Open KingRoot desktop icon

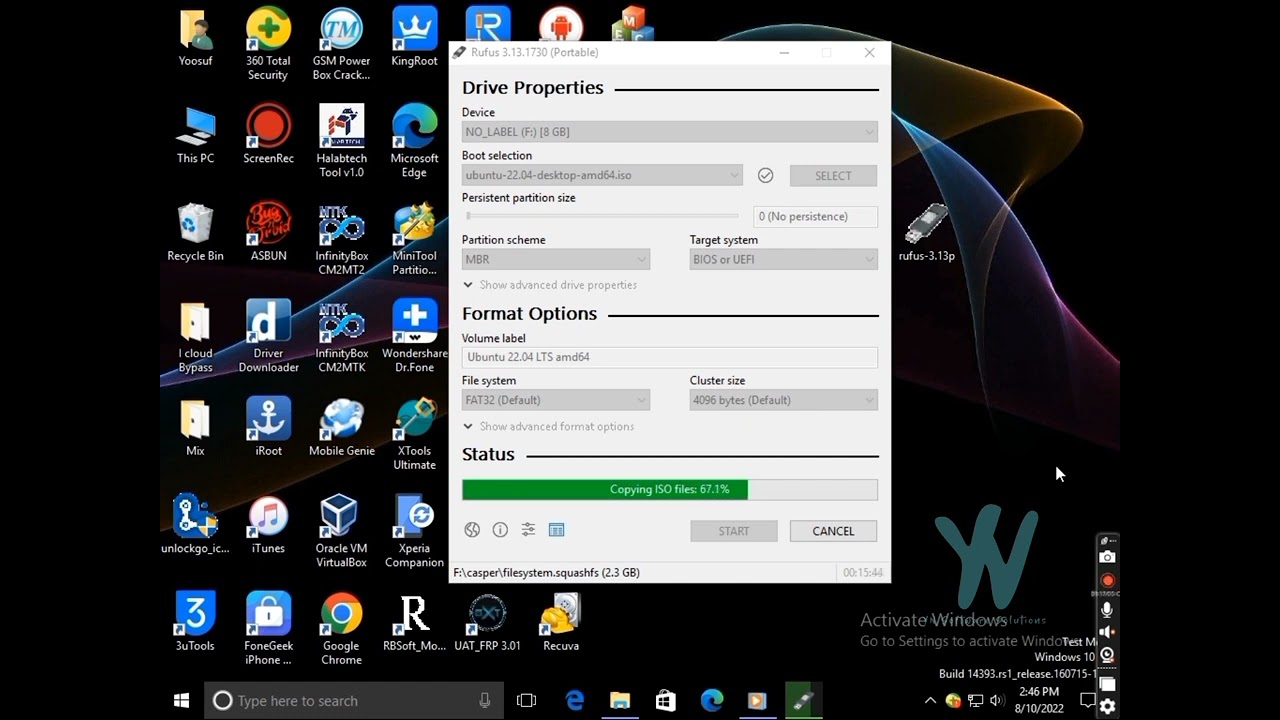[414, 38]
